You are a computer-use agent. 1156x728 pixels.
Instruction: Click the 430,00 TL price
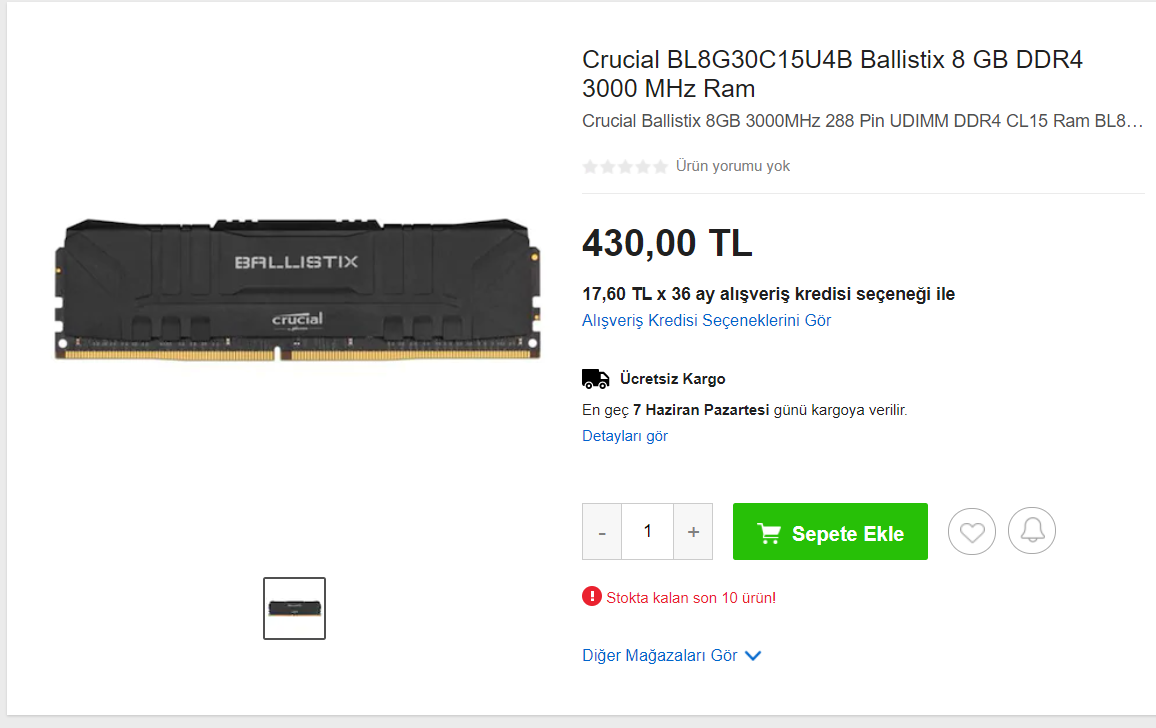tap(667, 243)
